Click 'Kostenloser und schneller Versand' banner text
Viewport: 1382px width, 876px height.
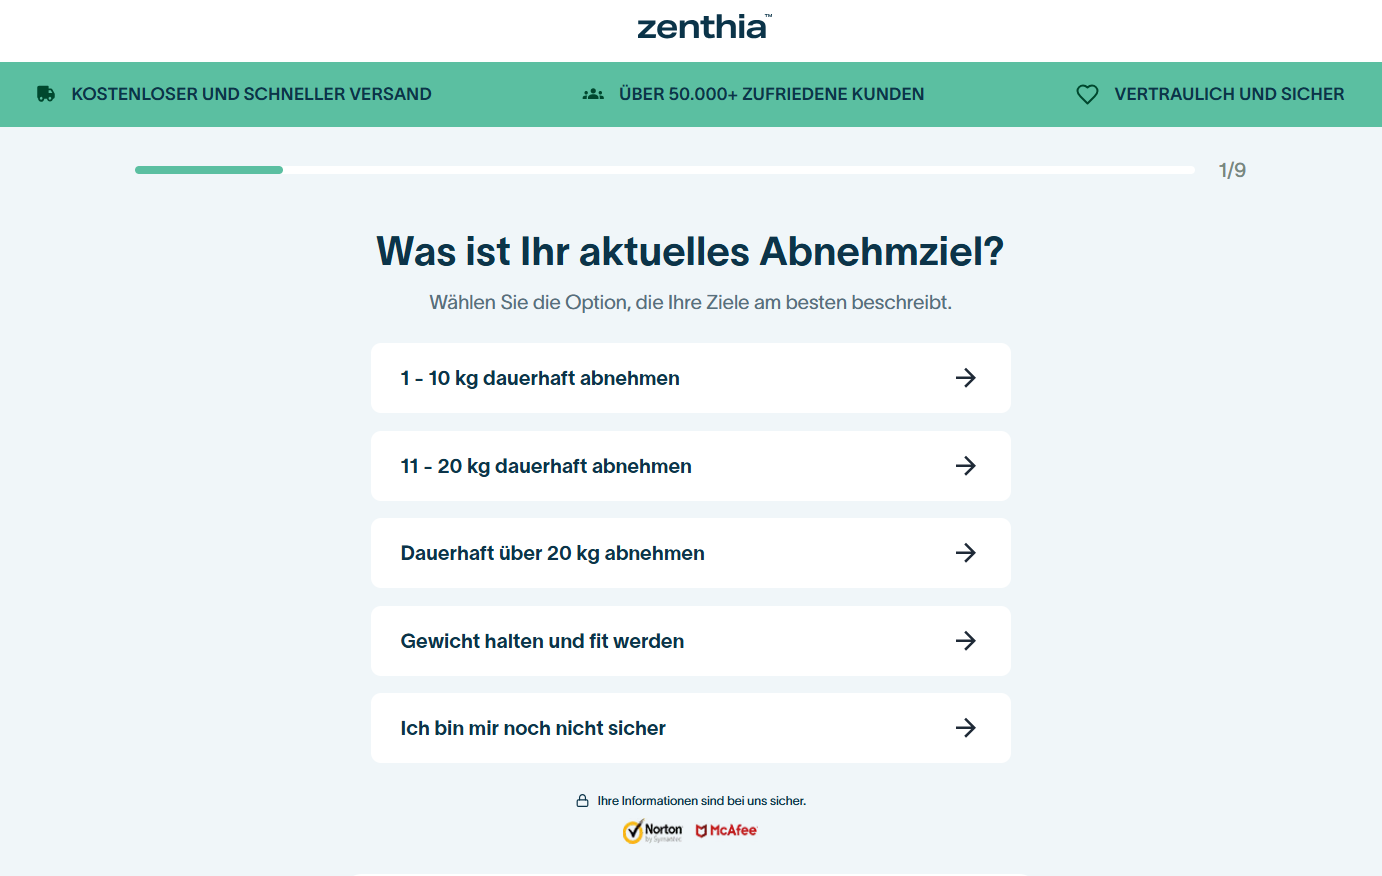251,94
